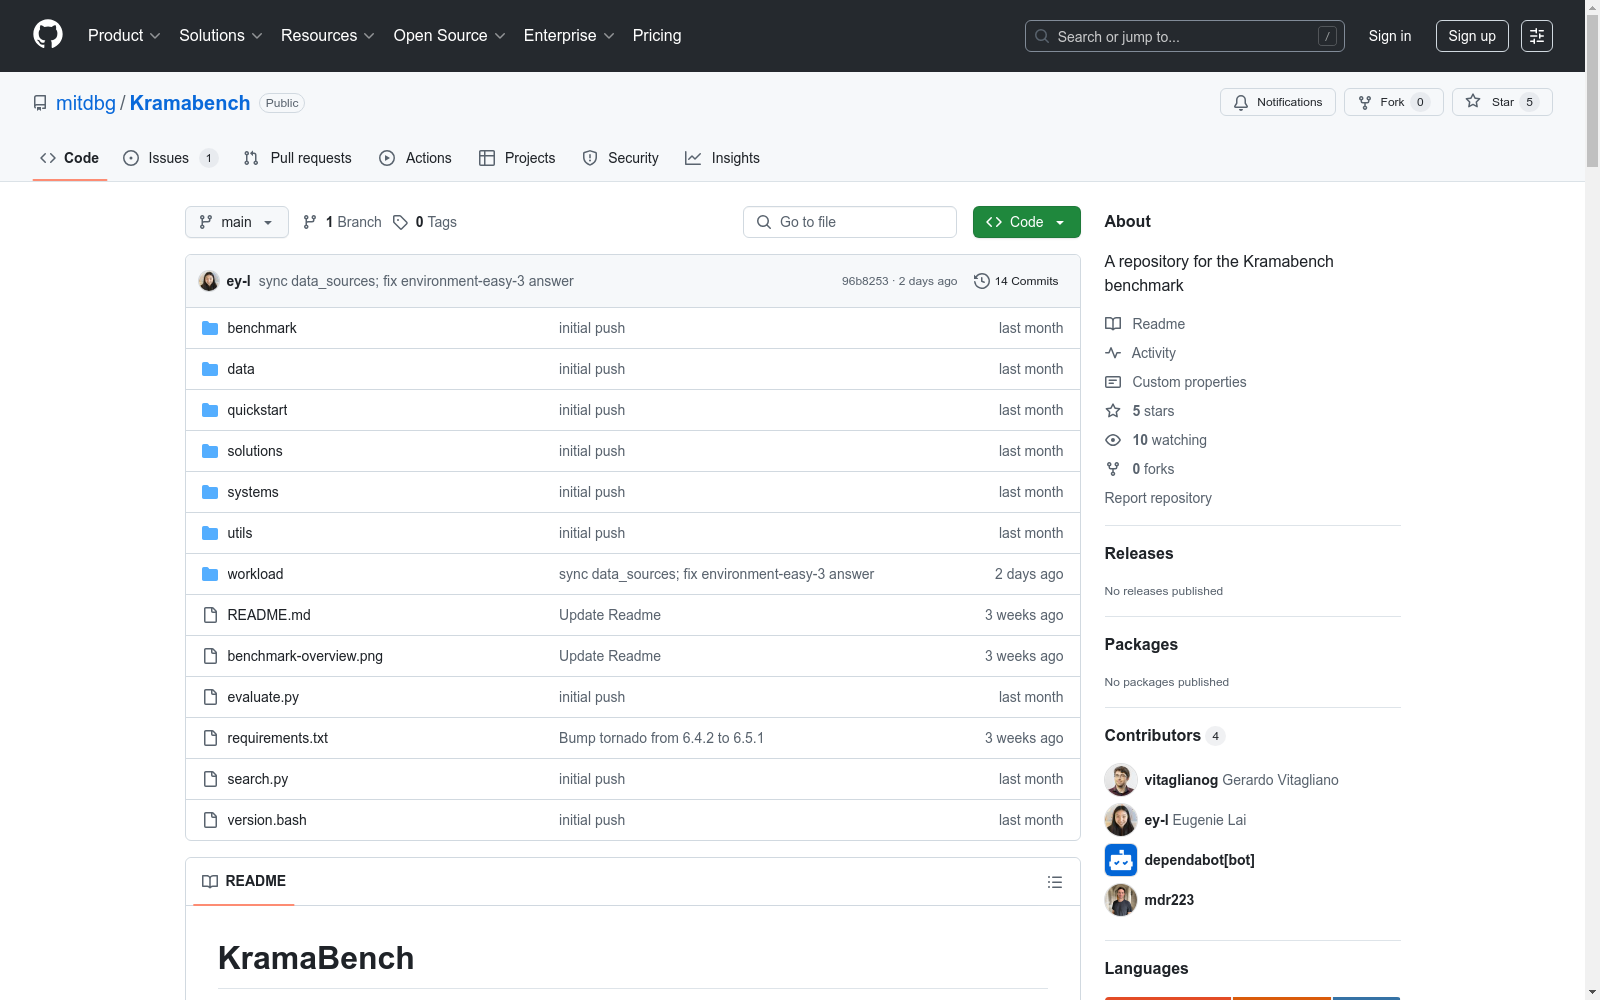Click the systems folder icon
The height and width of the screenshot is (1000, 1600).
(x=210, y=492)
